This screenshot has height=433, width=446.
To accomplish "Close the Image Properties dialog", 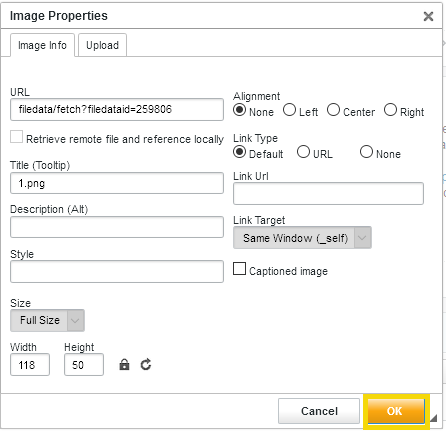I will point(428,16).
